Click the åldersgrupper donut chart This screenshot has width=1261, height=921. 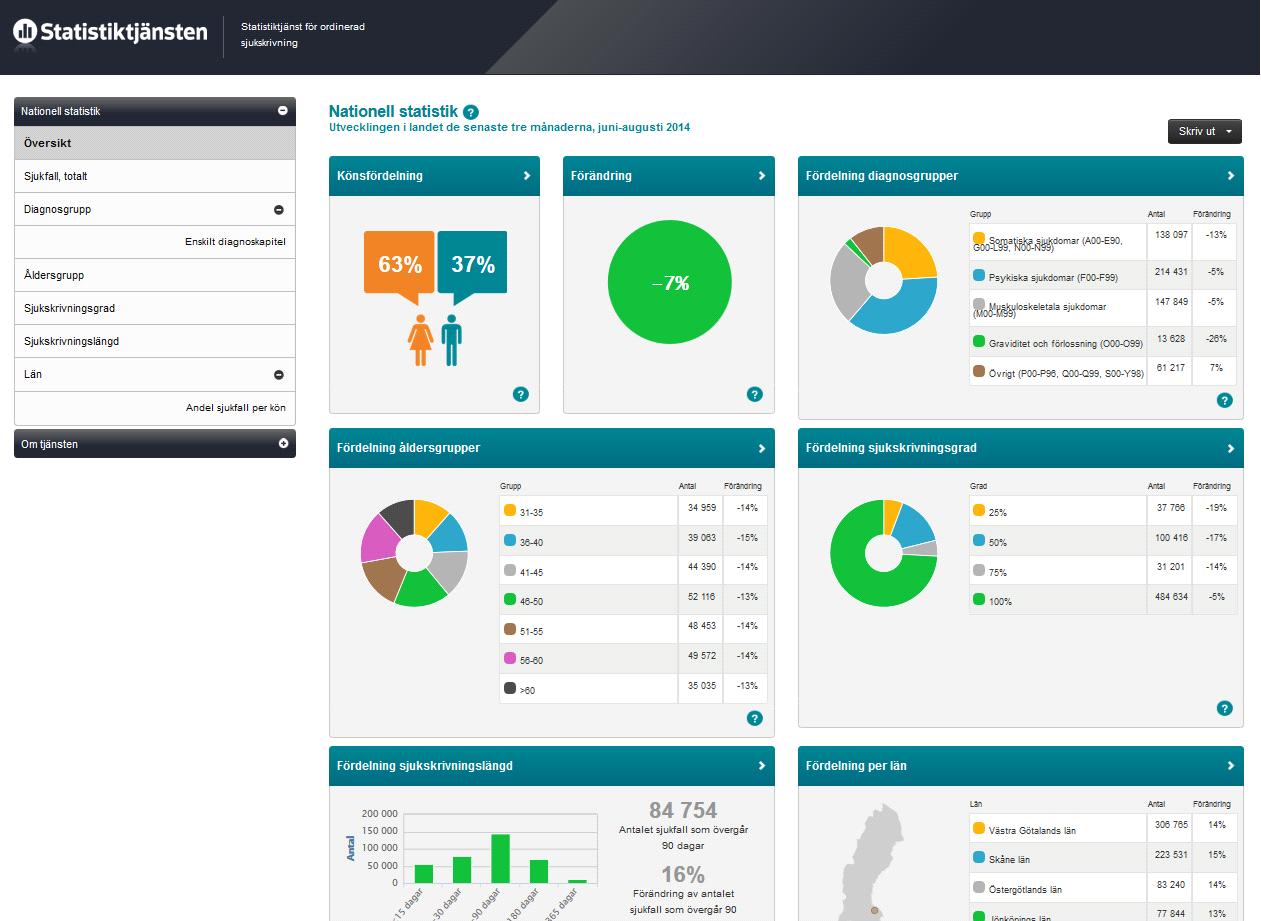tap(414, 553)
